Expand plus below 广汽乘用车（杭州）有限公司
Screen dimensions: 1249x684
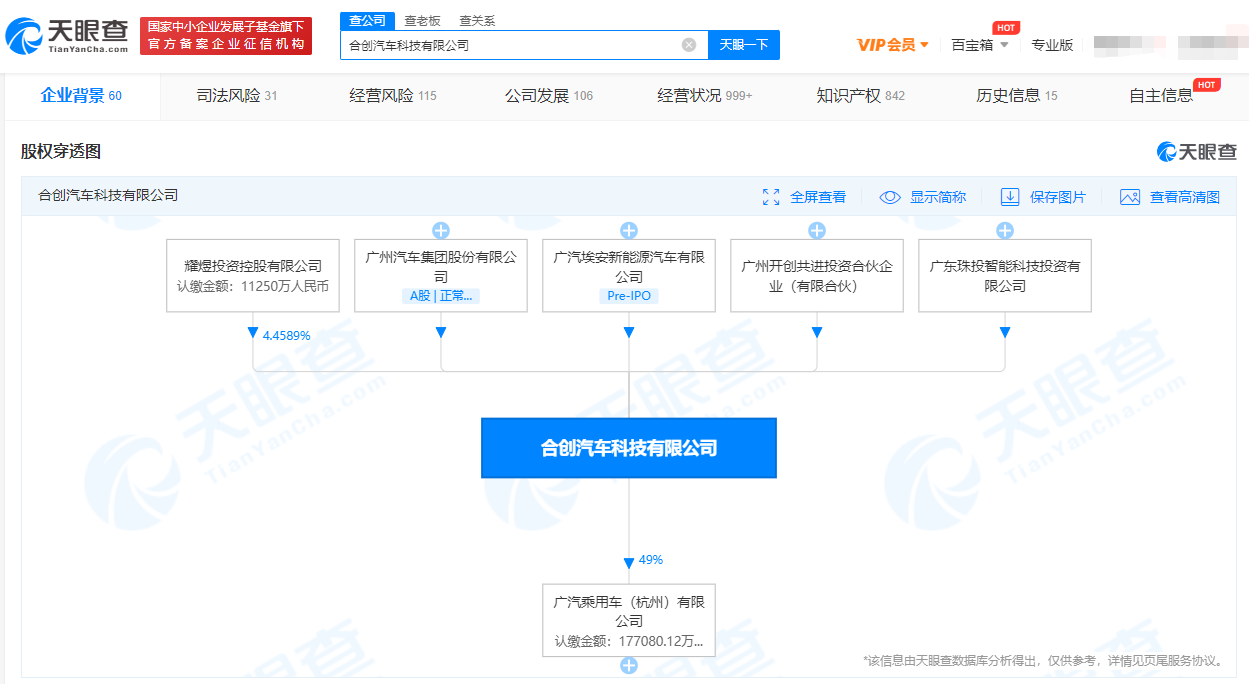click(629, 665)
